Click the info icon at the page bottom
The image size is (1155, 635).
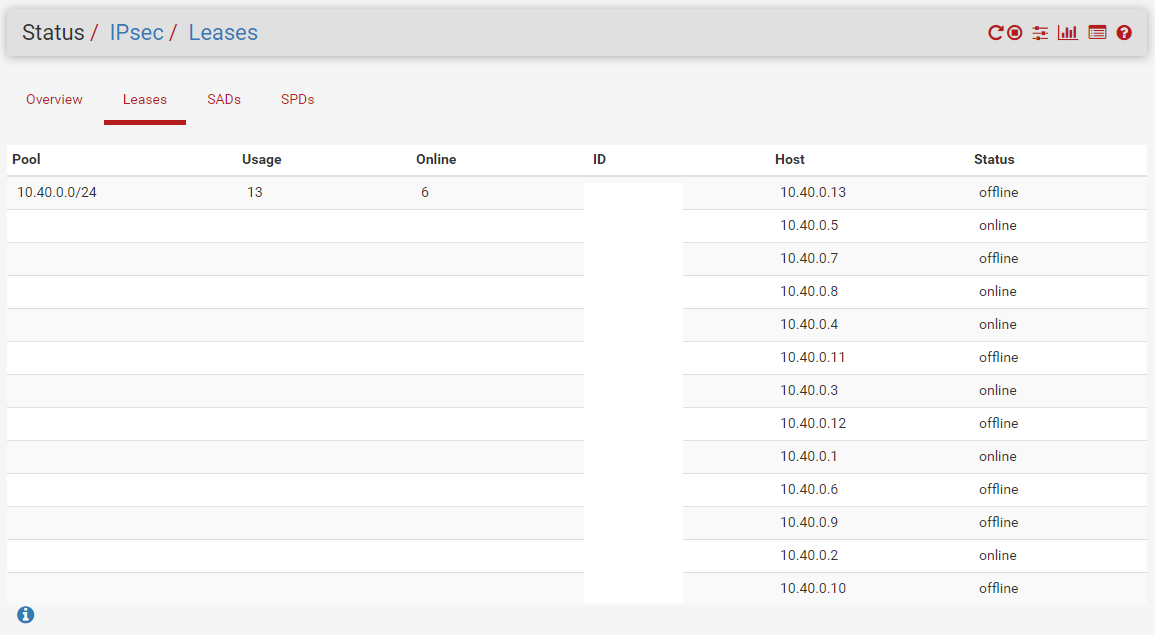[x=25, y=614]
